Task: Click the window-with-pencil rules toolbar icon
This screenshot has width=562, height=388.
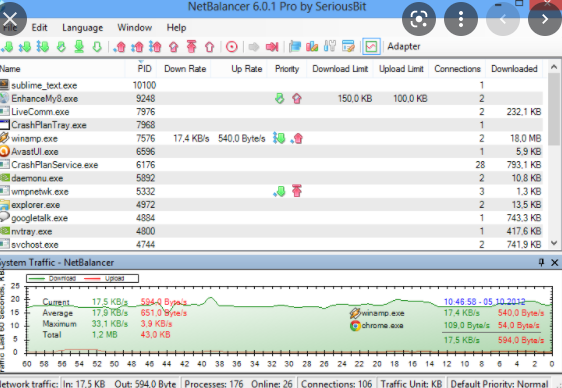Action: pyautogui.click(x=348, y=47)
